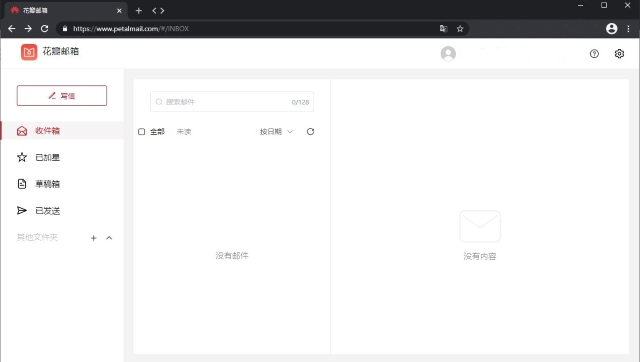Reload the page in browser toolbar

click(x=44, y=29)
